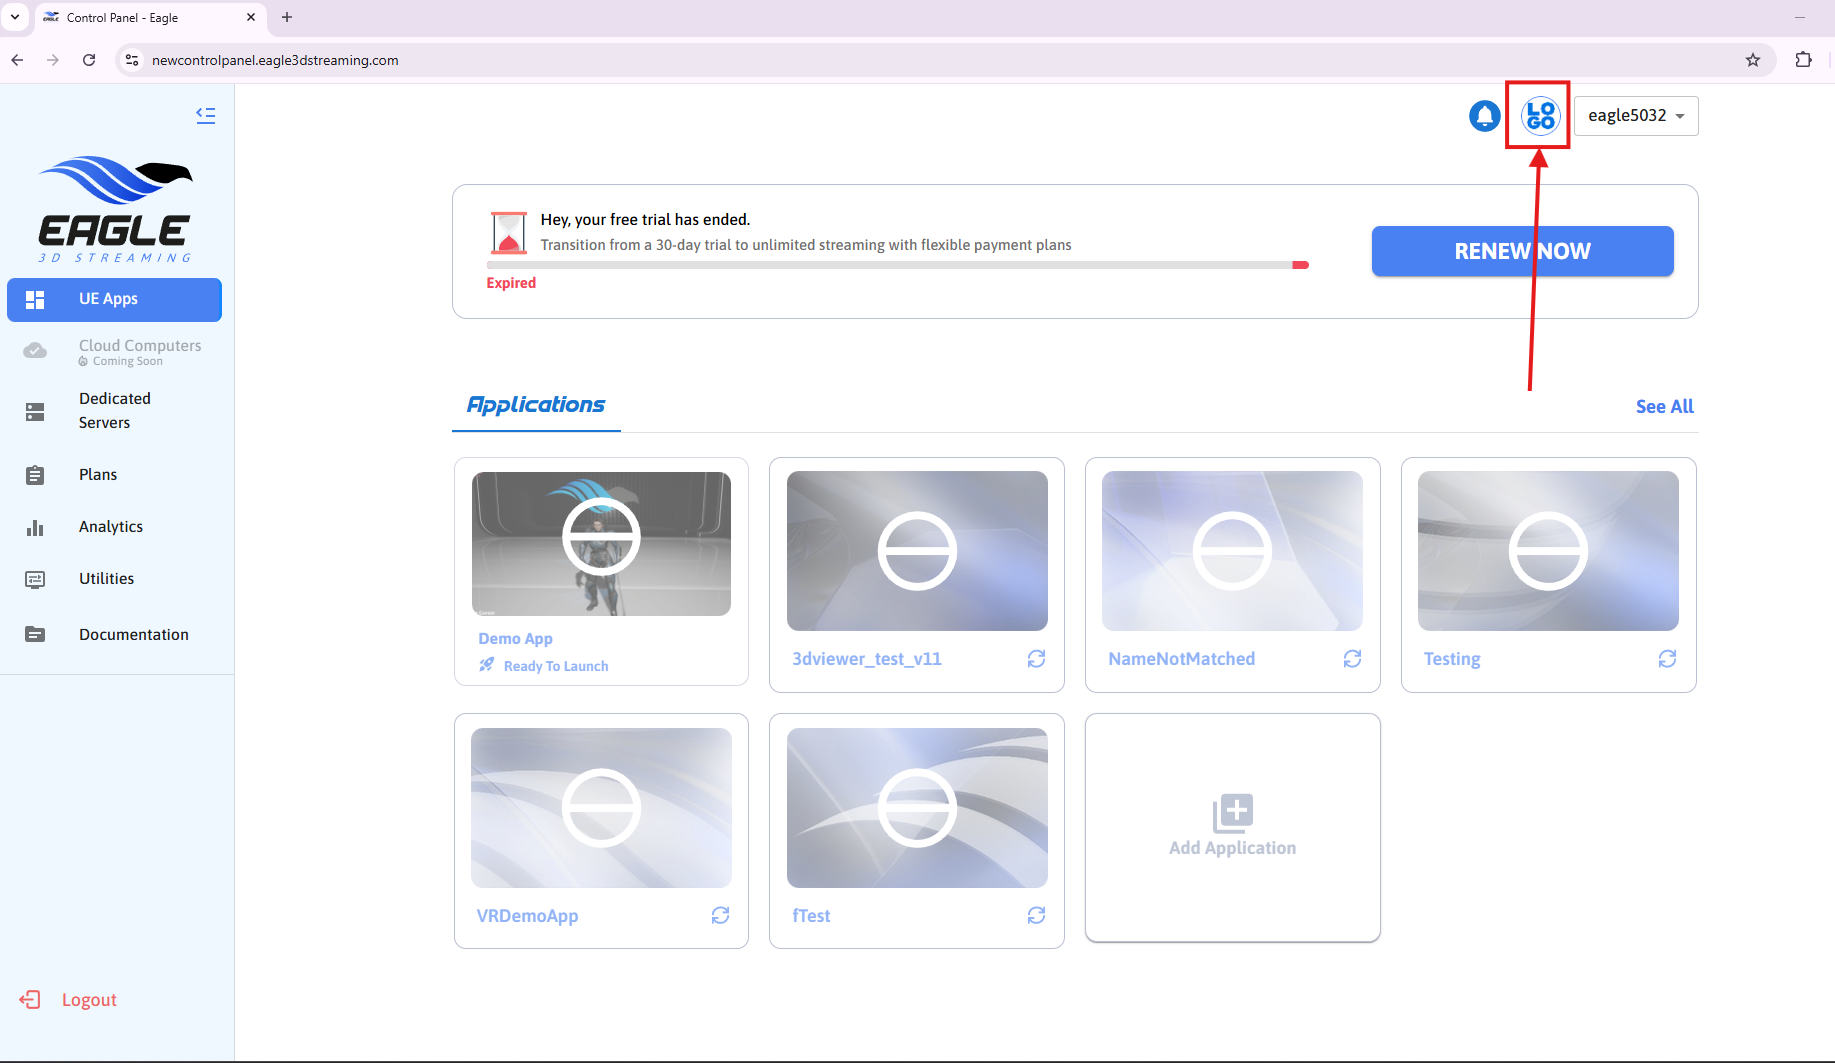Open the Utilities section
The image size is (1835, 1063).
tap(106, 578)
